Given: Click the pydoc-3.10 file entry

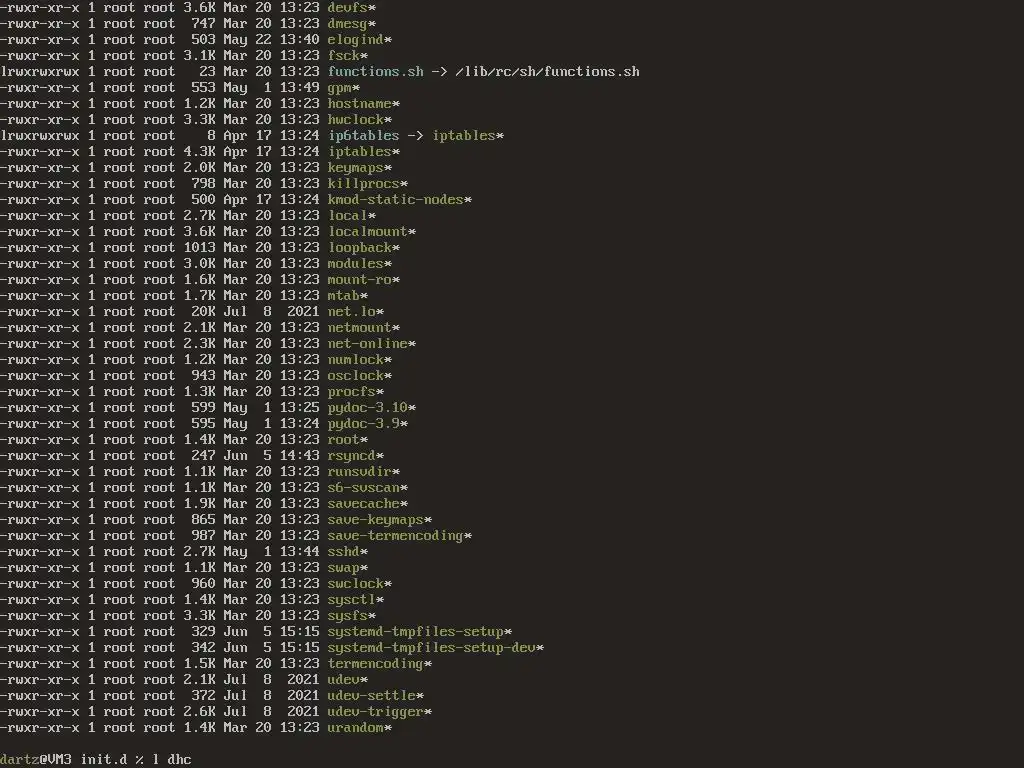Looking at the screenshot, I should [367, 408].
